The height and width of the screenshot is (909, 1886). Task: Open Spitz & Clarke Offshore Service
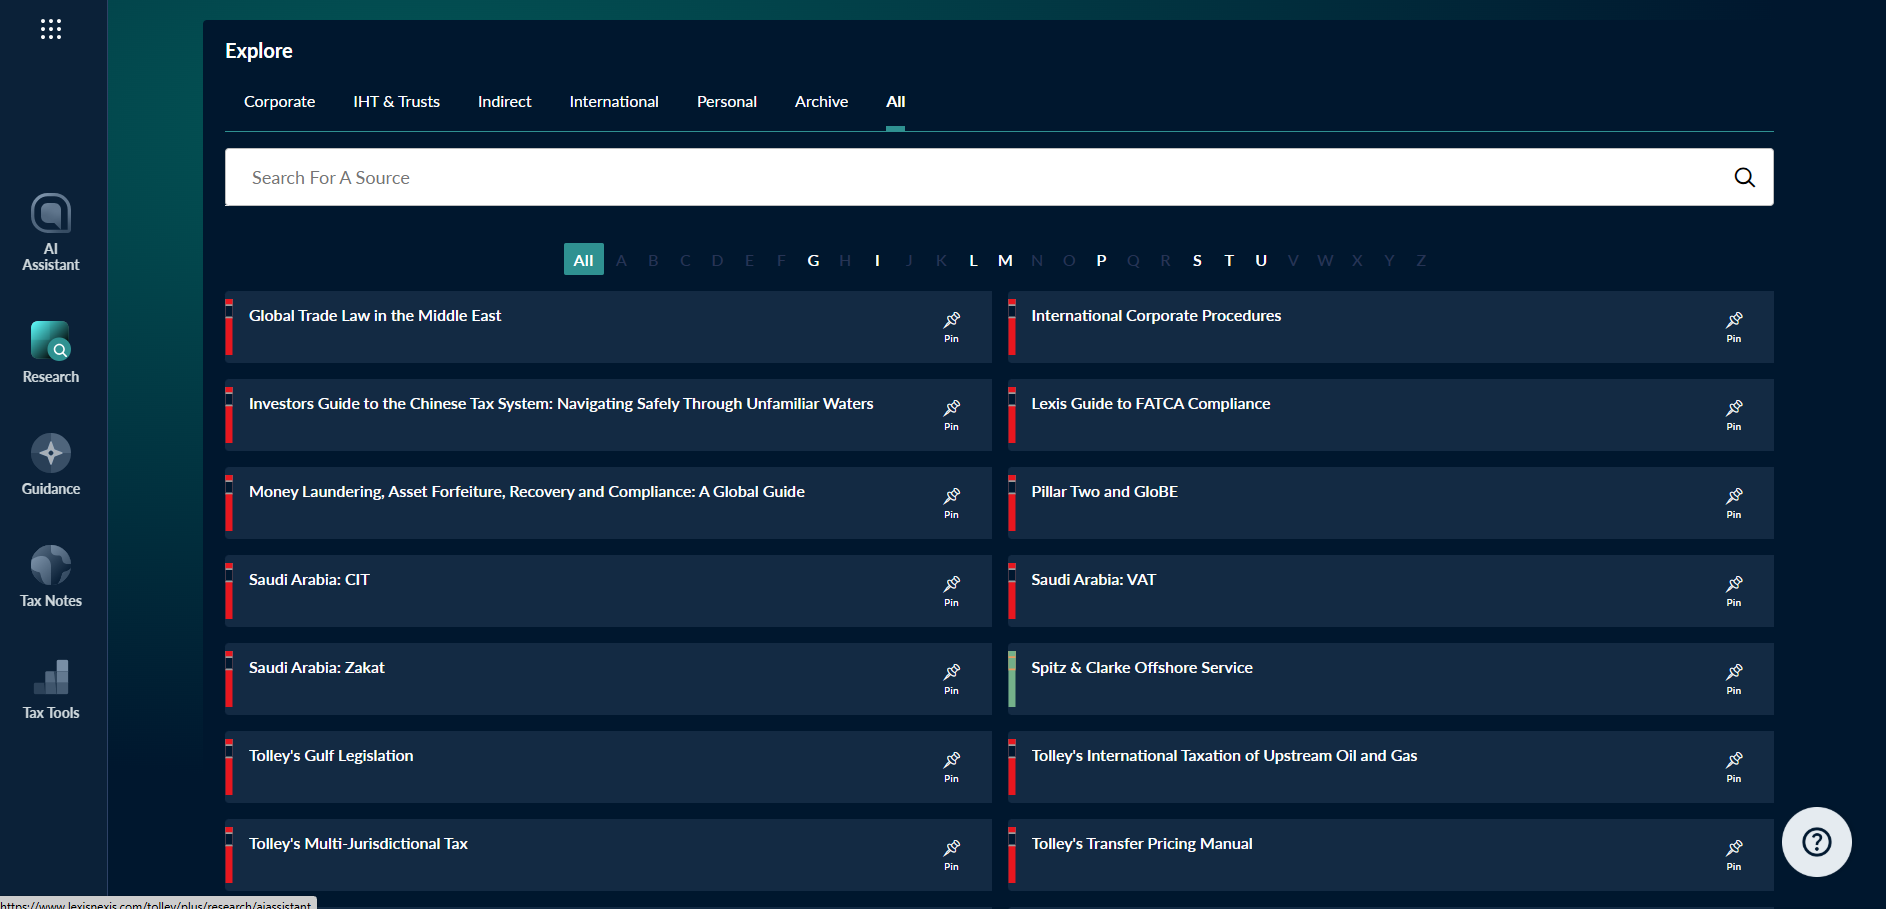pos(1142,668)
